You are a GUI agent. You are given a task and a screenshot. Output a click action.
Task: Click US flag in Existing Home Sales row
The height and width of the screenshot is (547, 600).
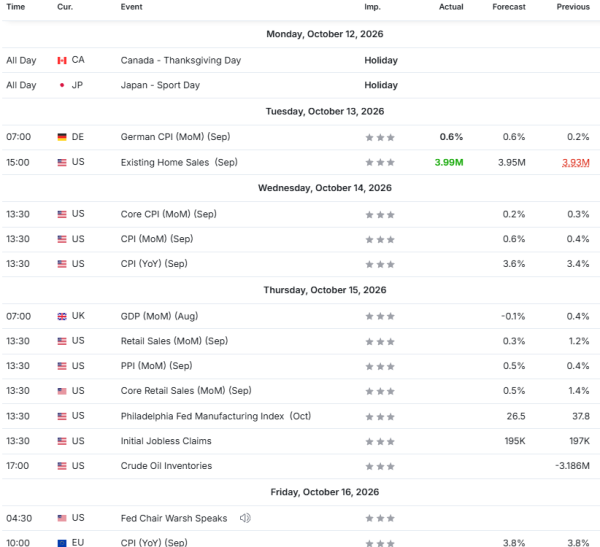[x=62, y=162]
